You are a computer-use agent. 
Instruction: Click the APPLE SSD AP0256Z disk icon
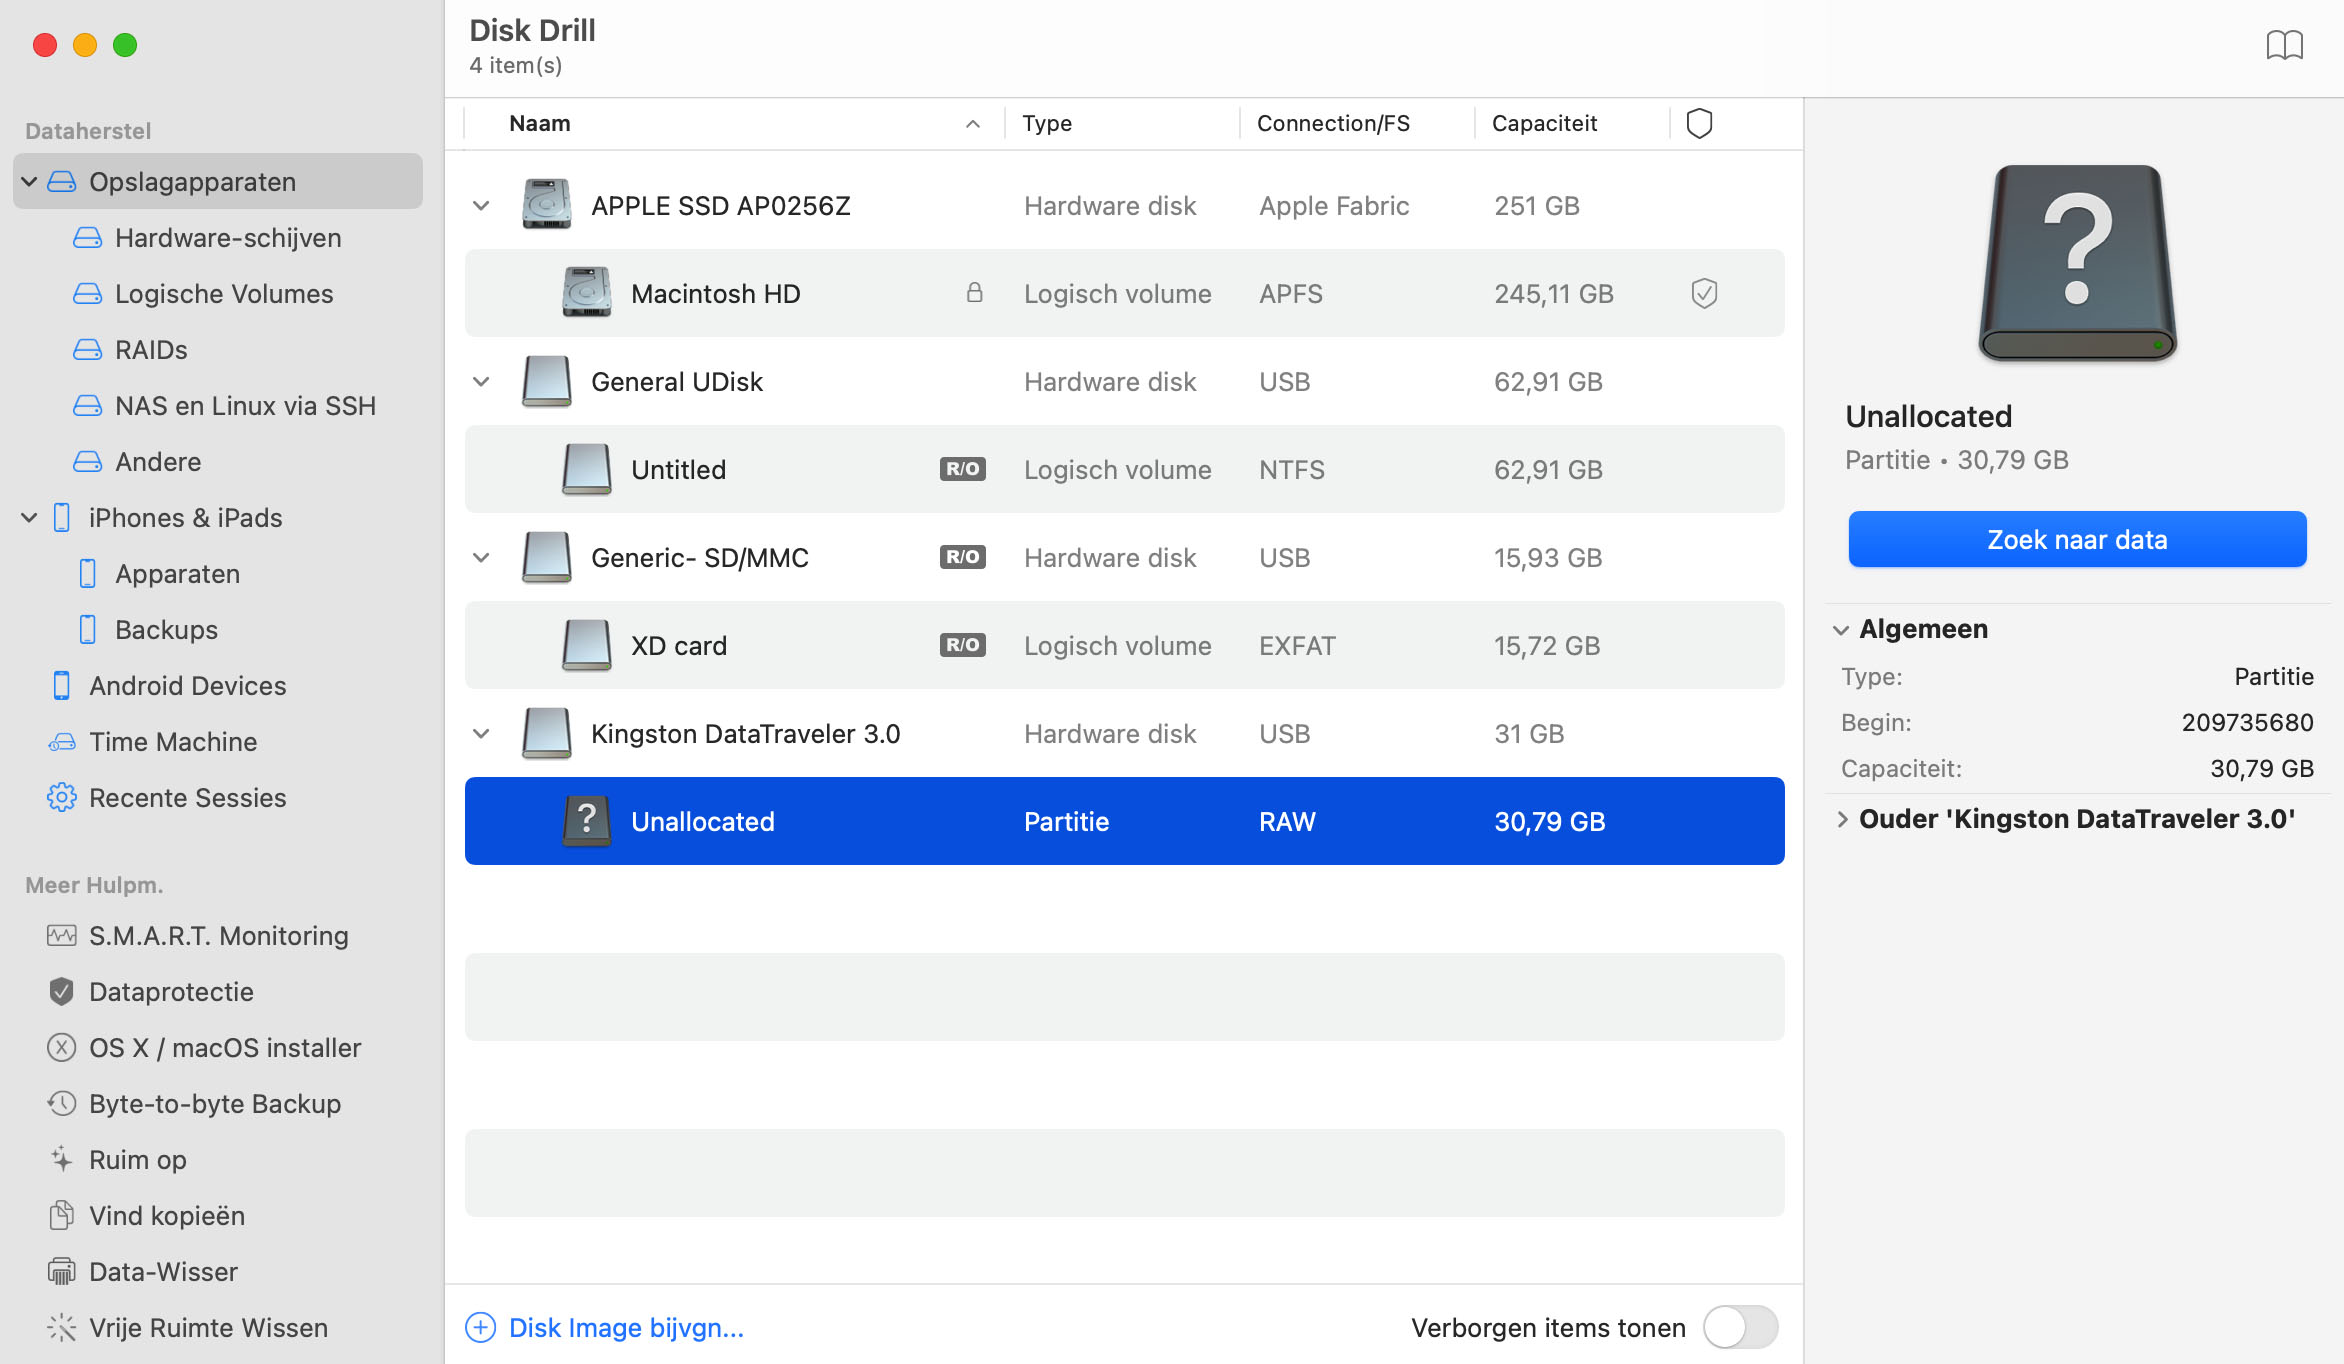546,205
